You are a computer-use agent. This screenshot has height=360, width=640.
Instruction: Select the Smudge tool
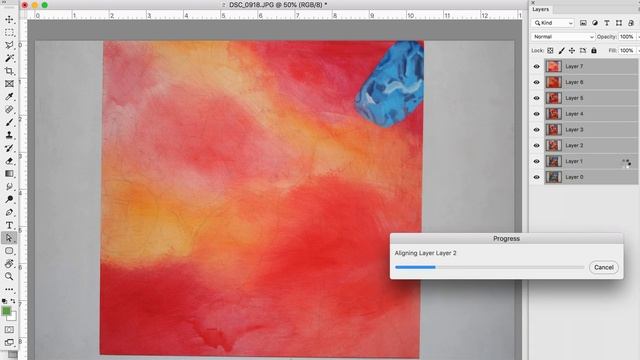point(9,187)
